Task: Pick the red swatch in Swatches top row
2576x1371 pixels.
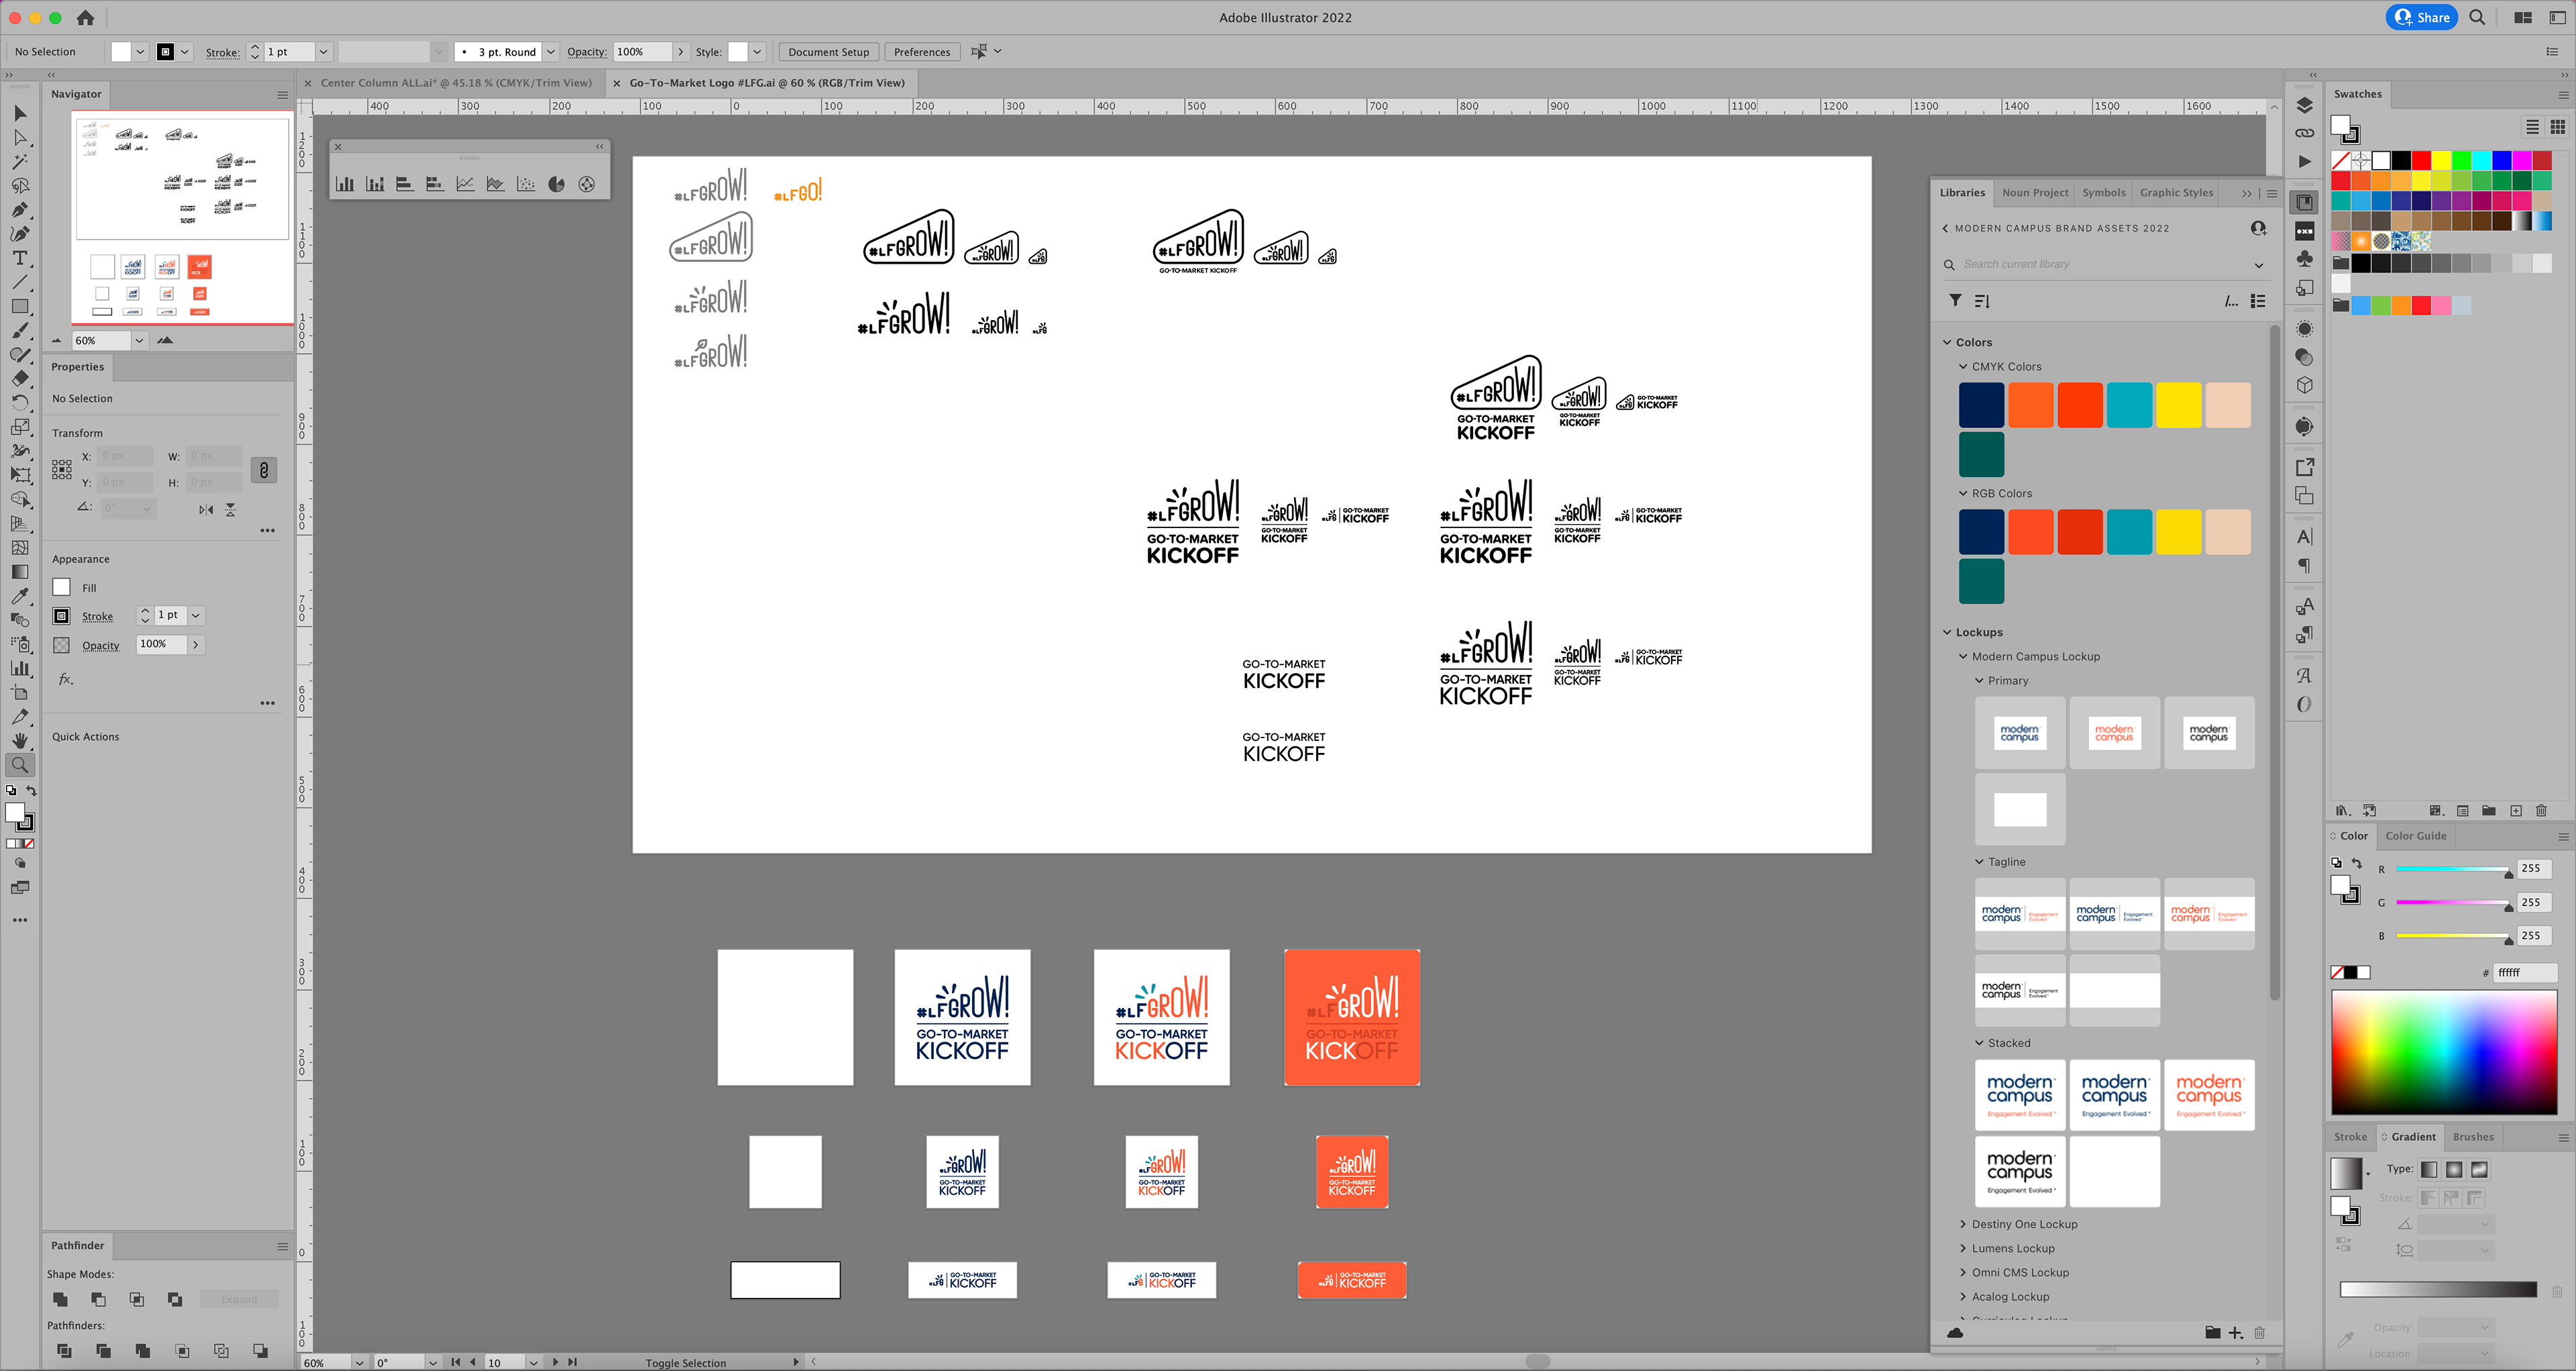Action: coord(2421,160)
